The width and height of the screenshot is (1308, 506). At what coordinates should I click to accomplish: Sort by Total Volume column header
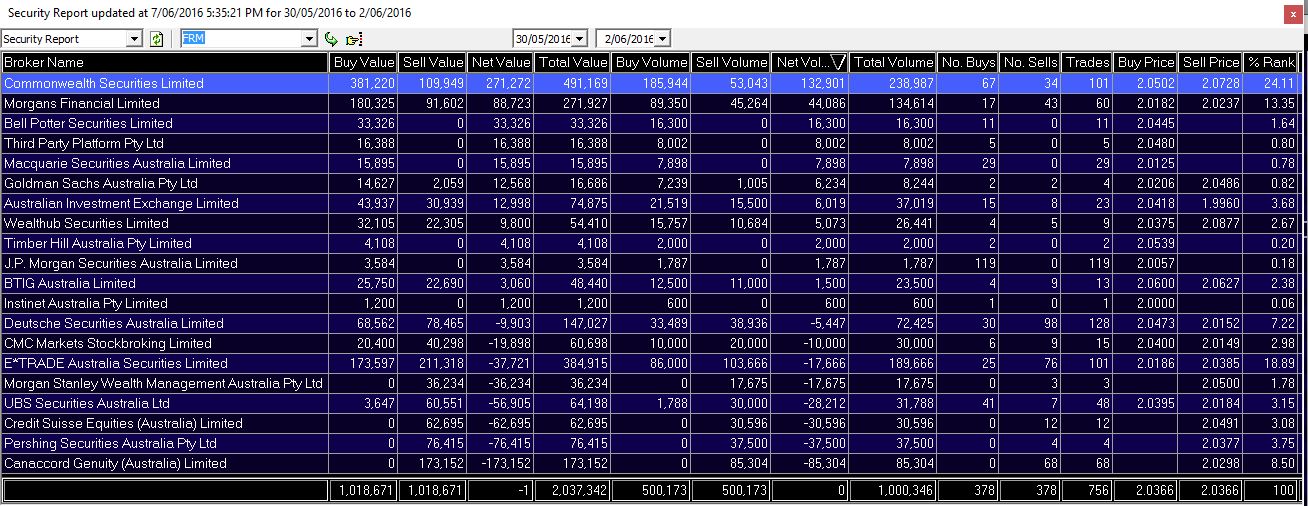coord(894,62)
